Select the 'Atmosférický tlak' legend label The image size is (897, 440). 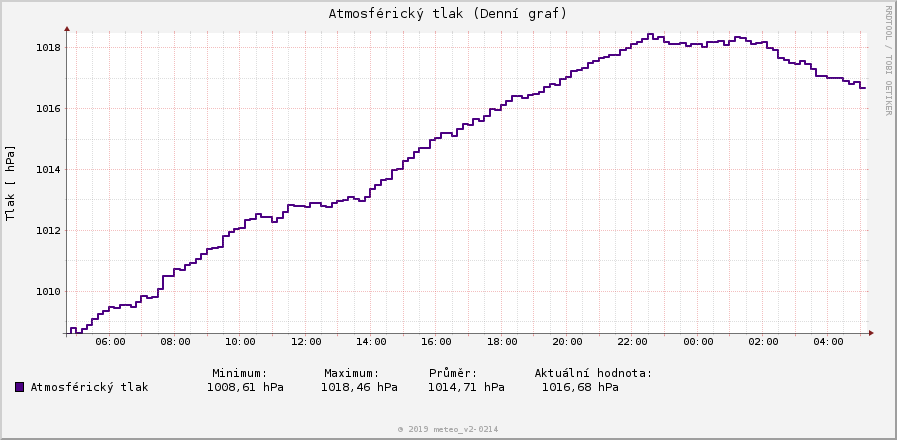tap(89, 387)
